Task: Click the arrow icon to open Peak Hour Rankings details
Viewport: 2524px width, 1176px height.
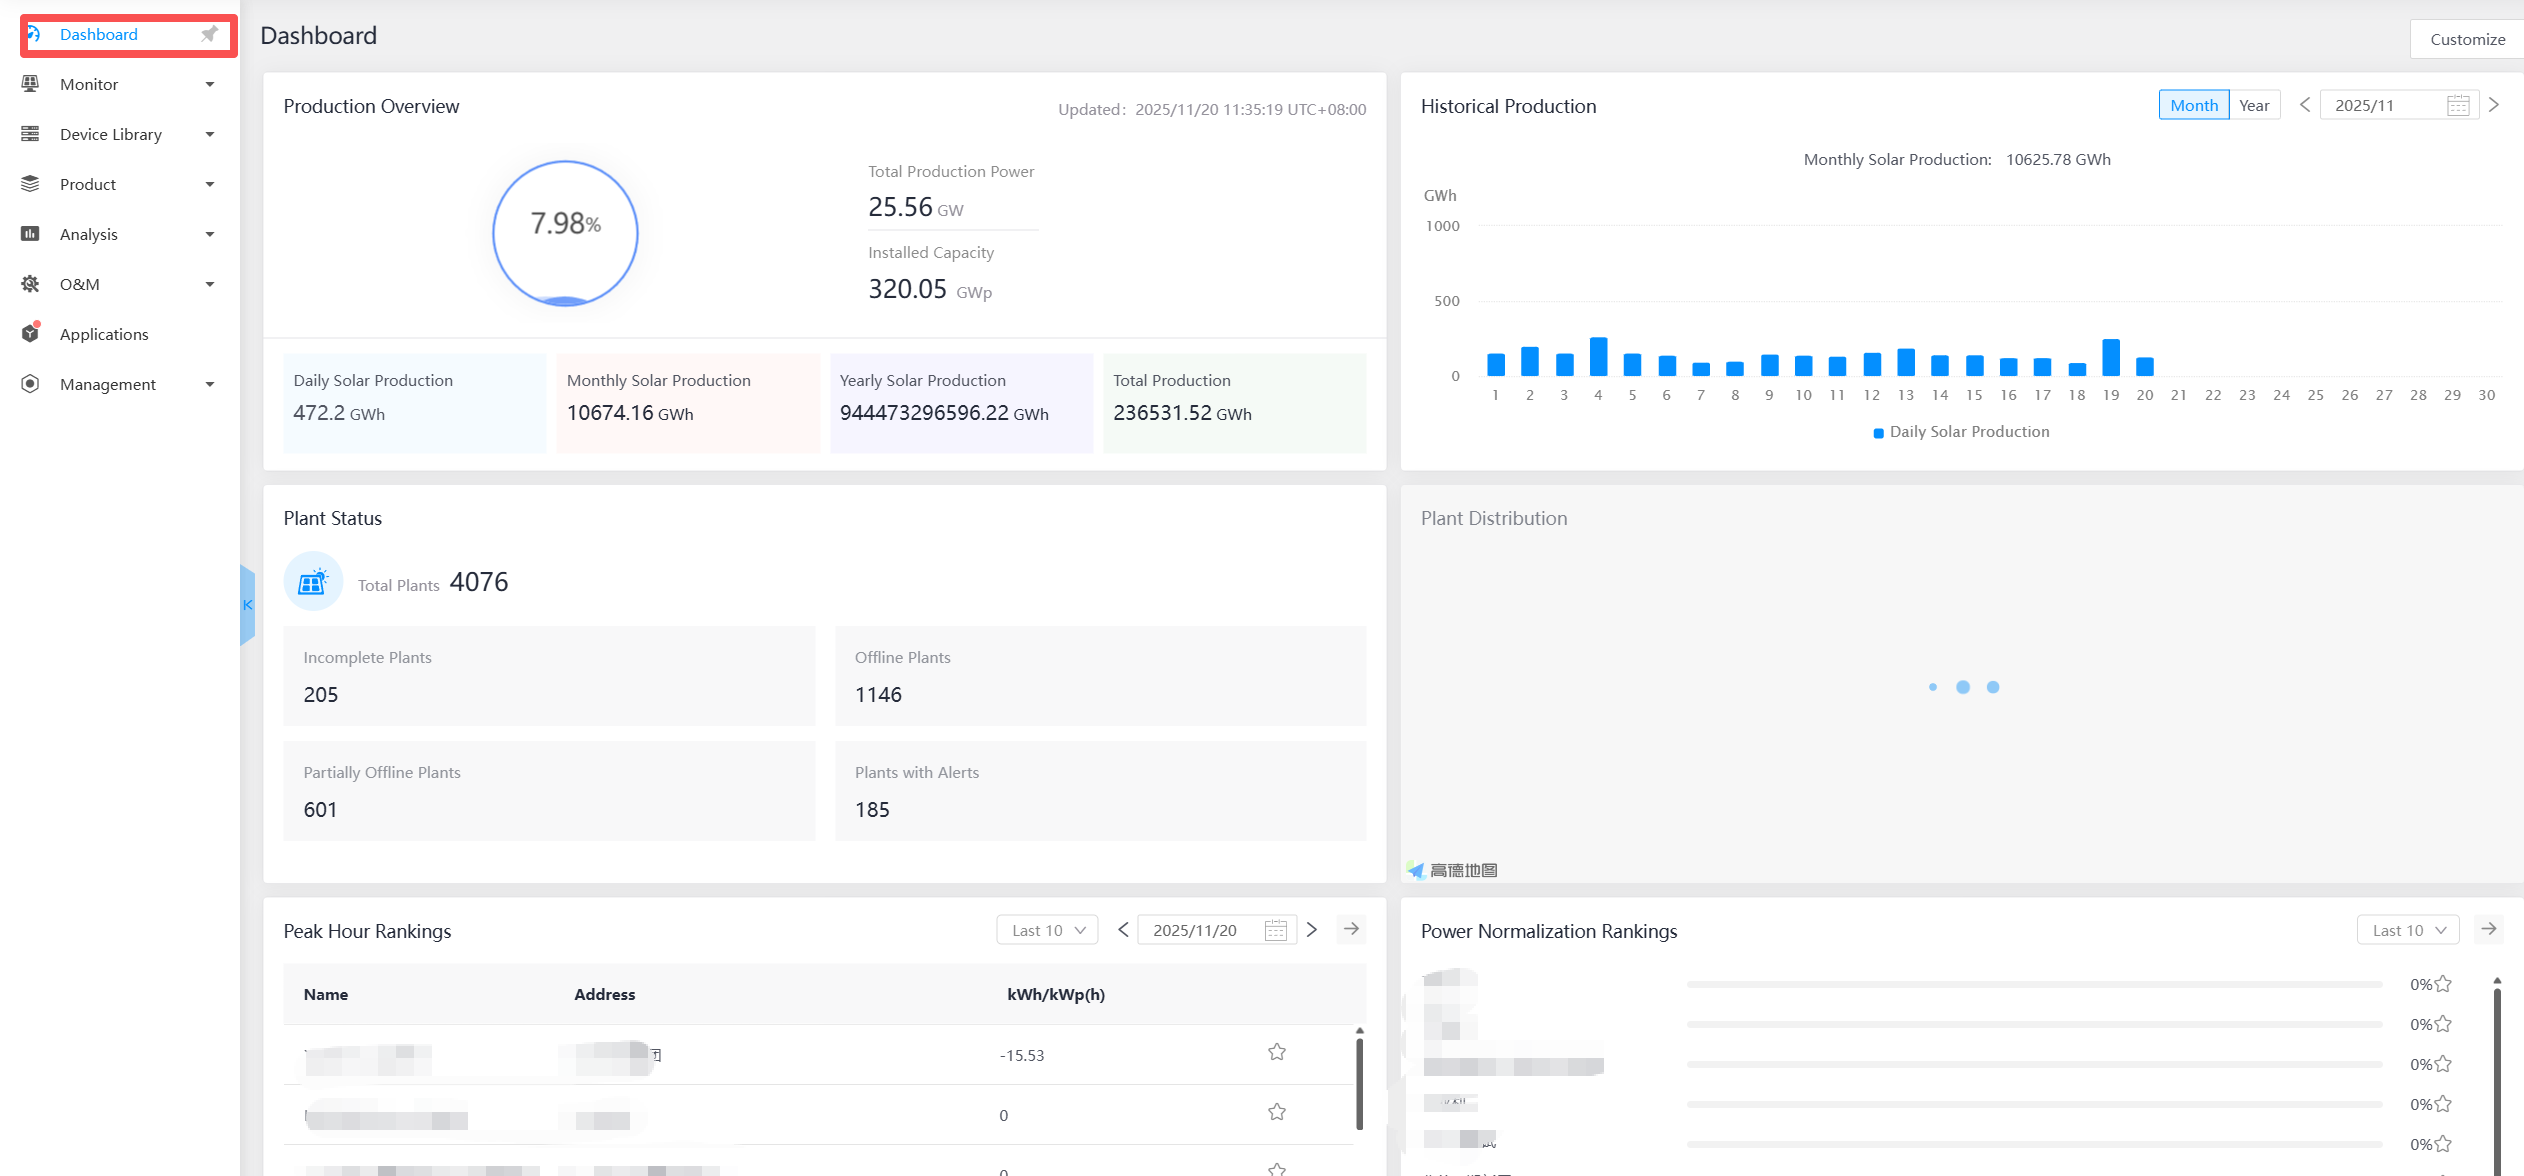Action: pyautogui.click(x=1351, y=930)
